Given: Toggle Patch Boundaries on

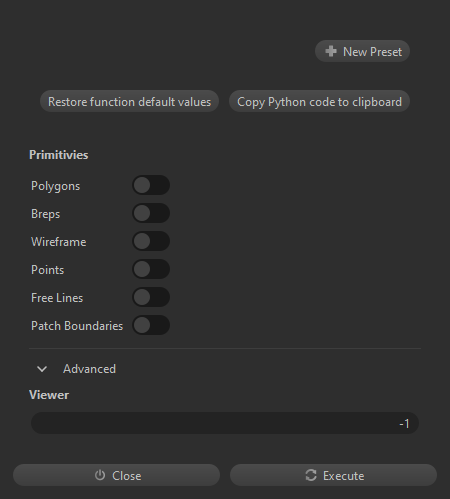Looking at the screenshot, I should pos(151,325).
